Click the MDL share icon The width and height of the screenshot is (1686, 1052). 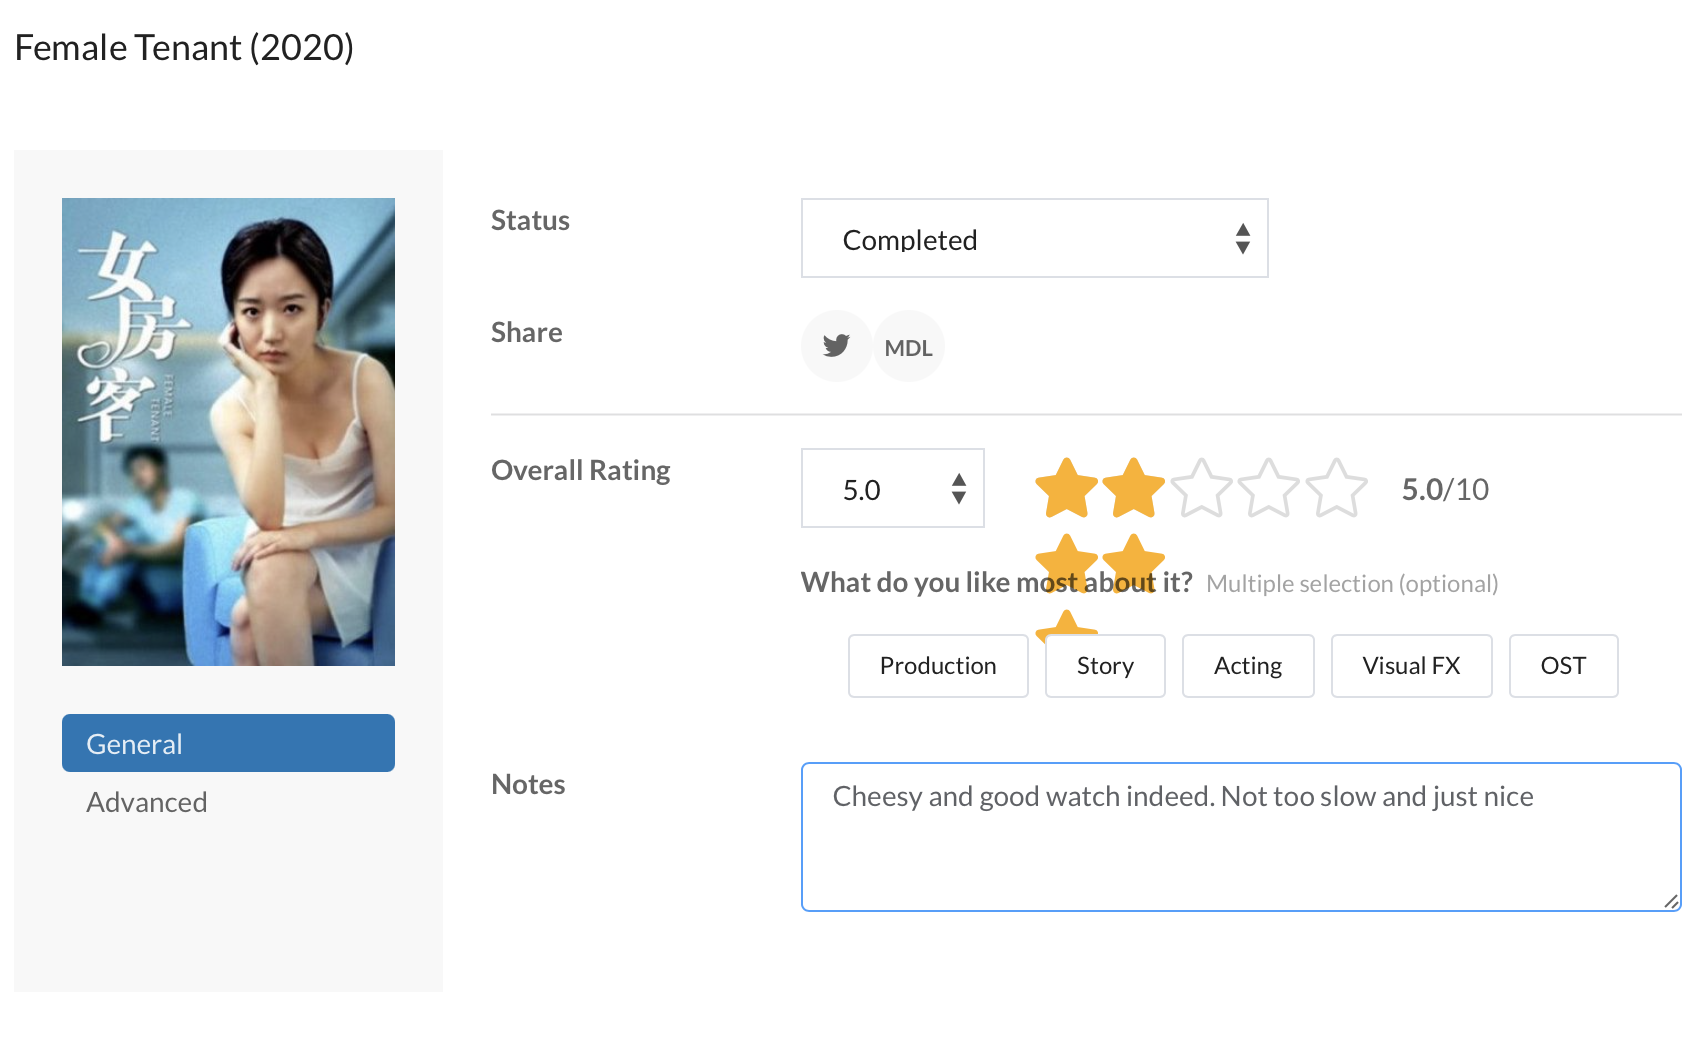click(908, 347)
